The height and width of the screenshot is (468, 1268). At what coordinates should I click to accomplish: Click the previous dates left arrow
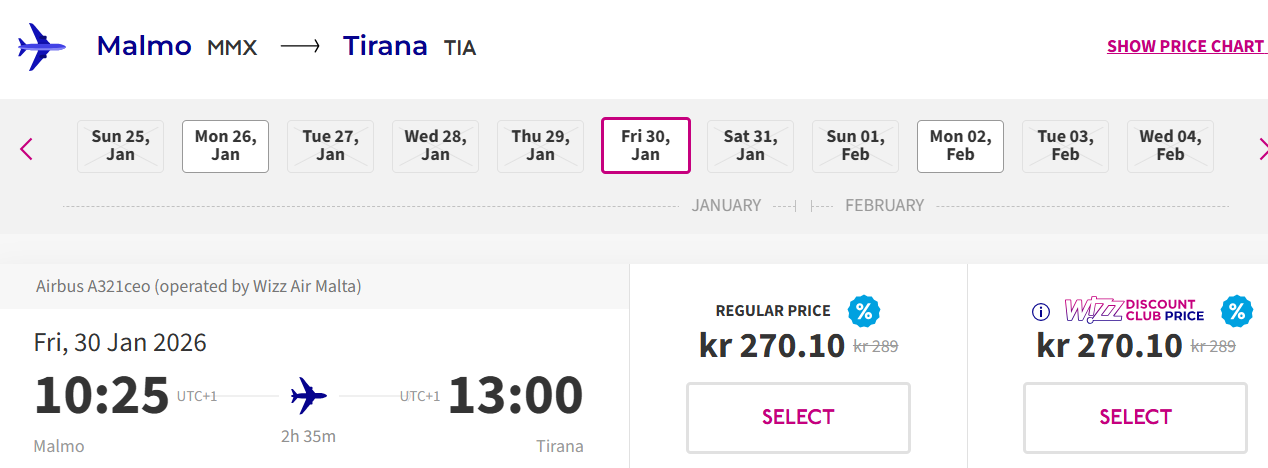27,149
